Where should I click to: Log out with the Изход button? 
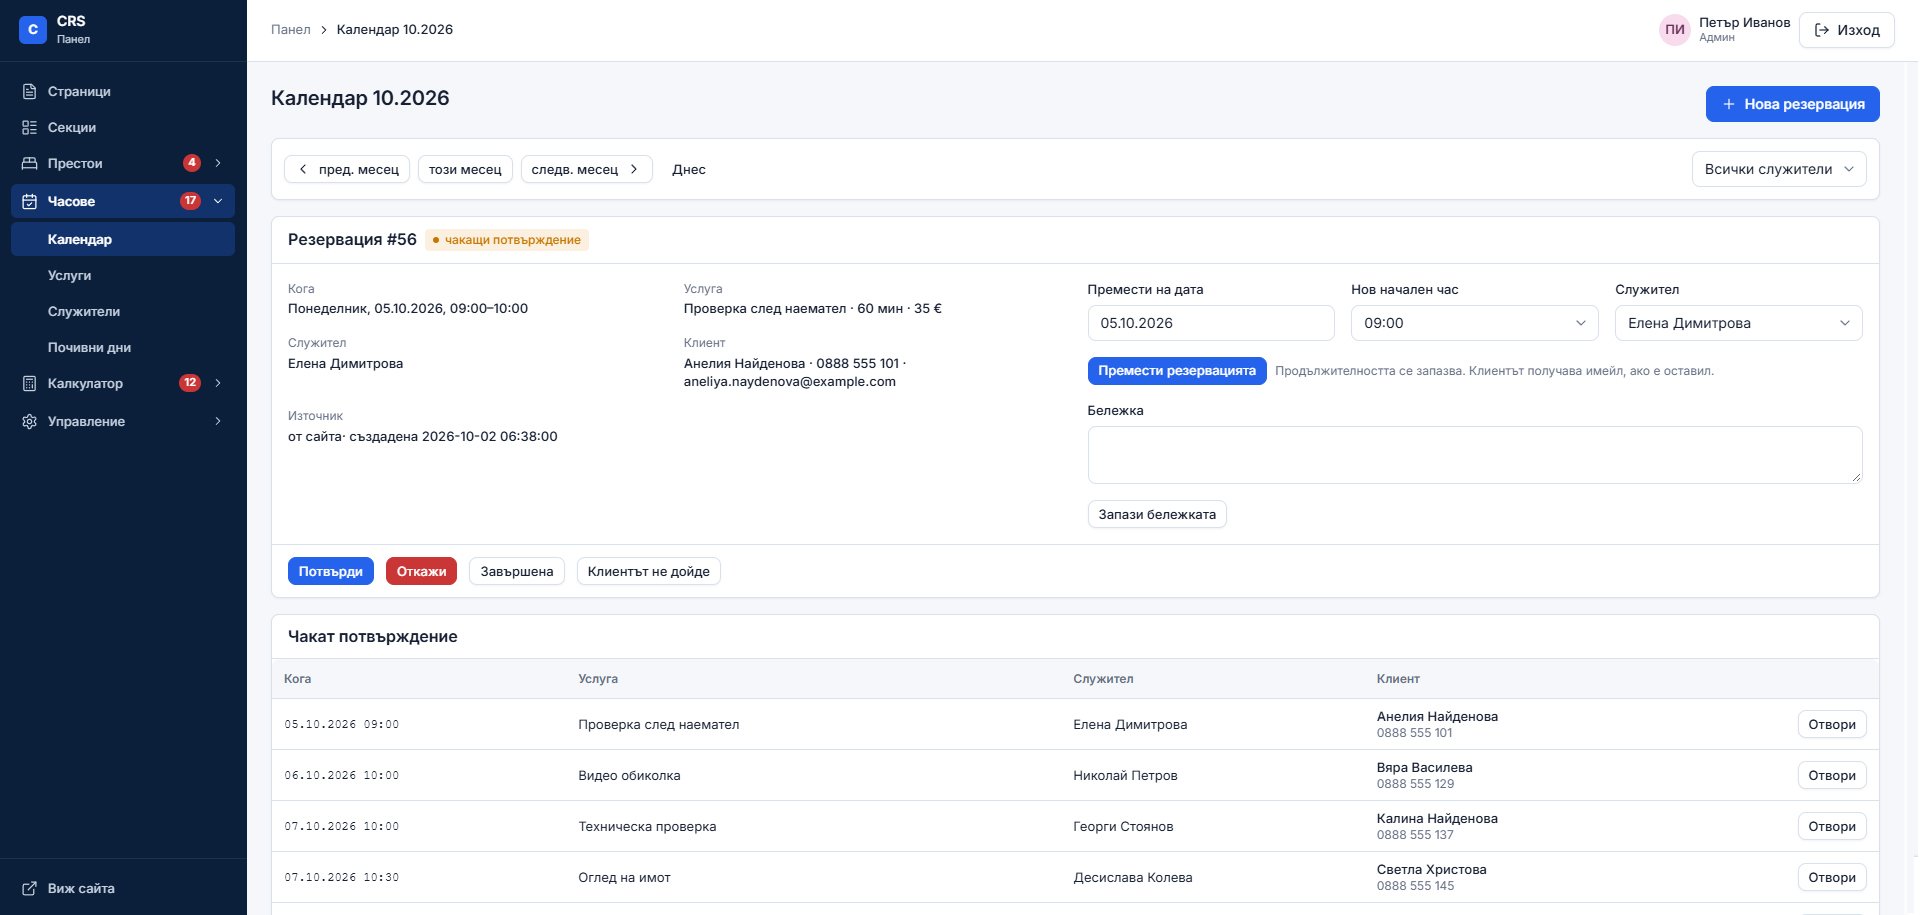click(1847, 30)
